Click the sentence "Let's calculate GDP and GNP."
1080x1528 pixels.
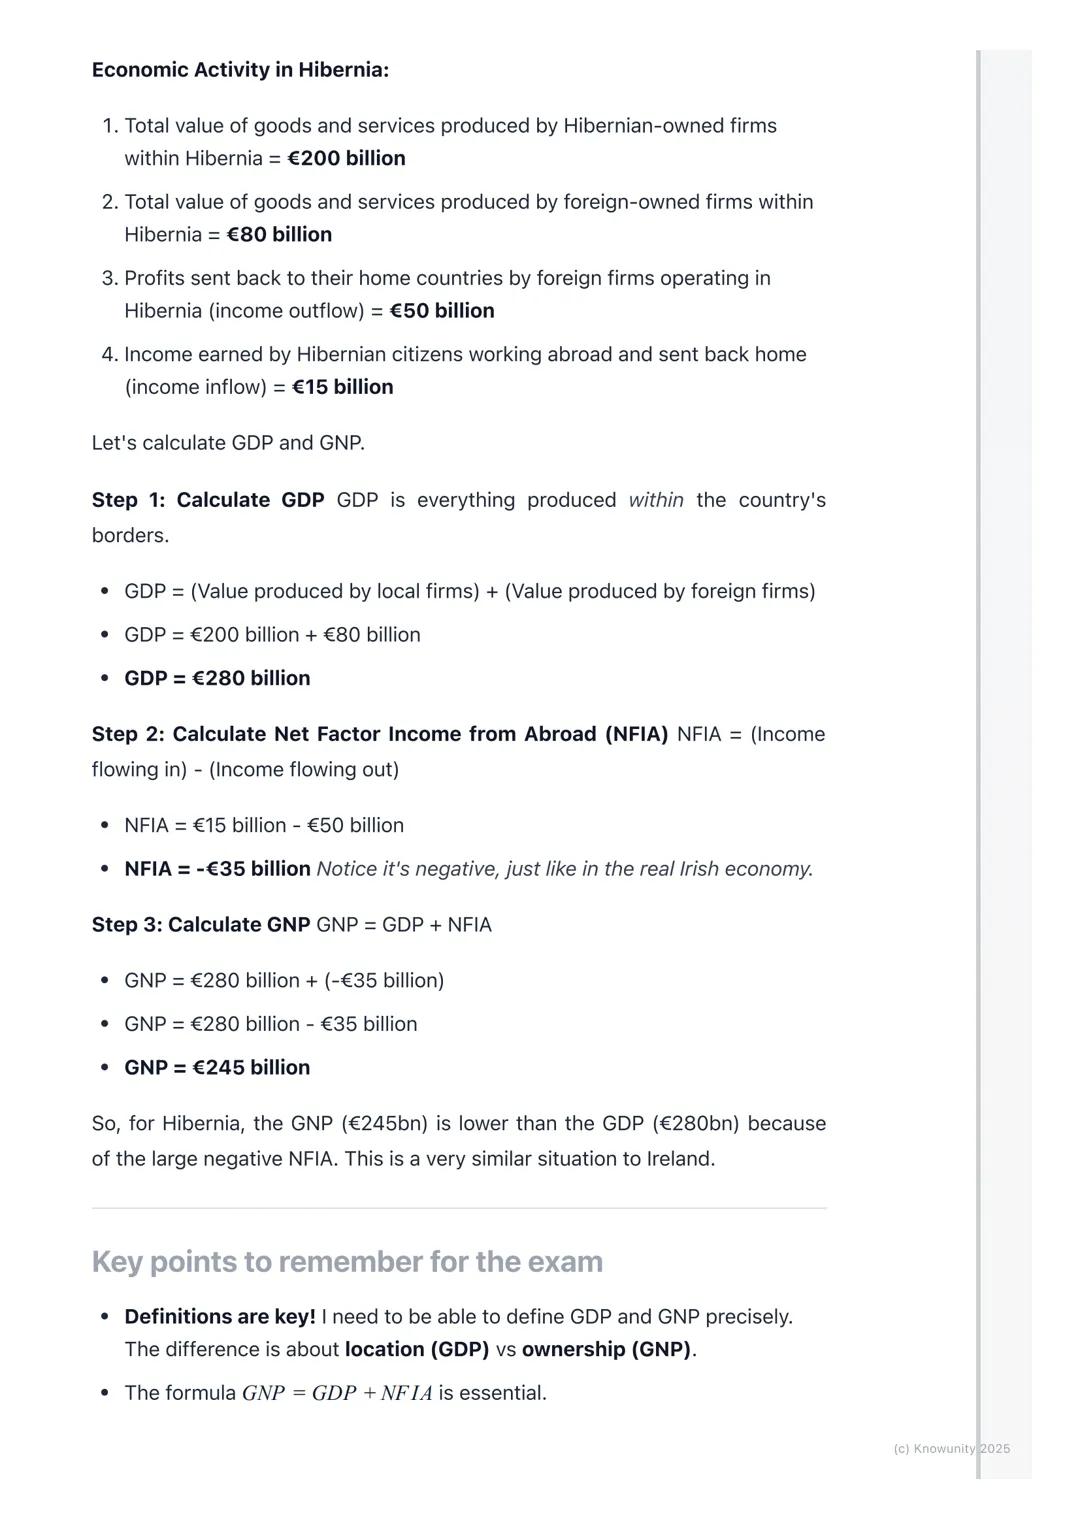(x=228, y=443)
